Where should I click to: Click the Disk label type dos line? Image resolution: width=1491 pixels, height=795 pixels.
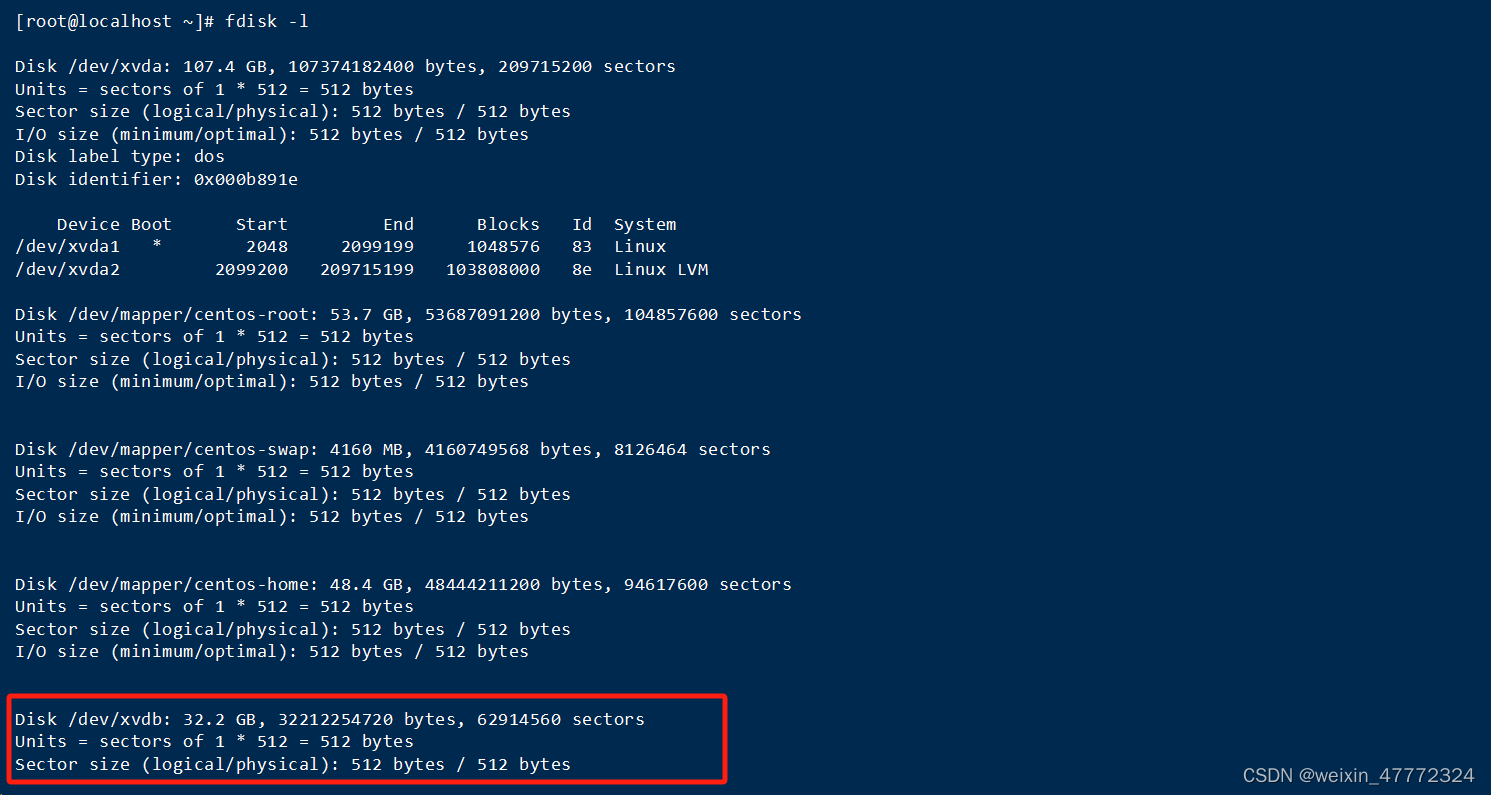point(120,156)
